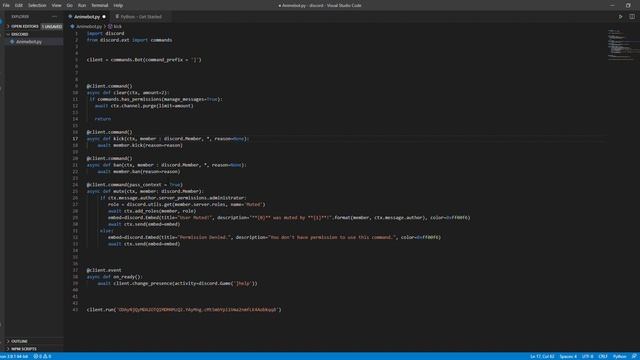Viewport: 640px width, 360px height.
Task: Open the View menu
Action: (x=56, y=5)
